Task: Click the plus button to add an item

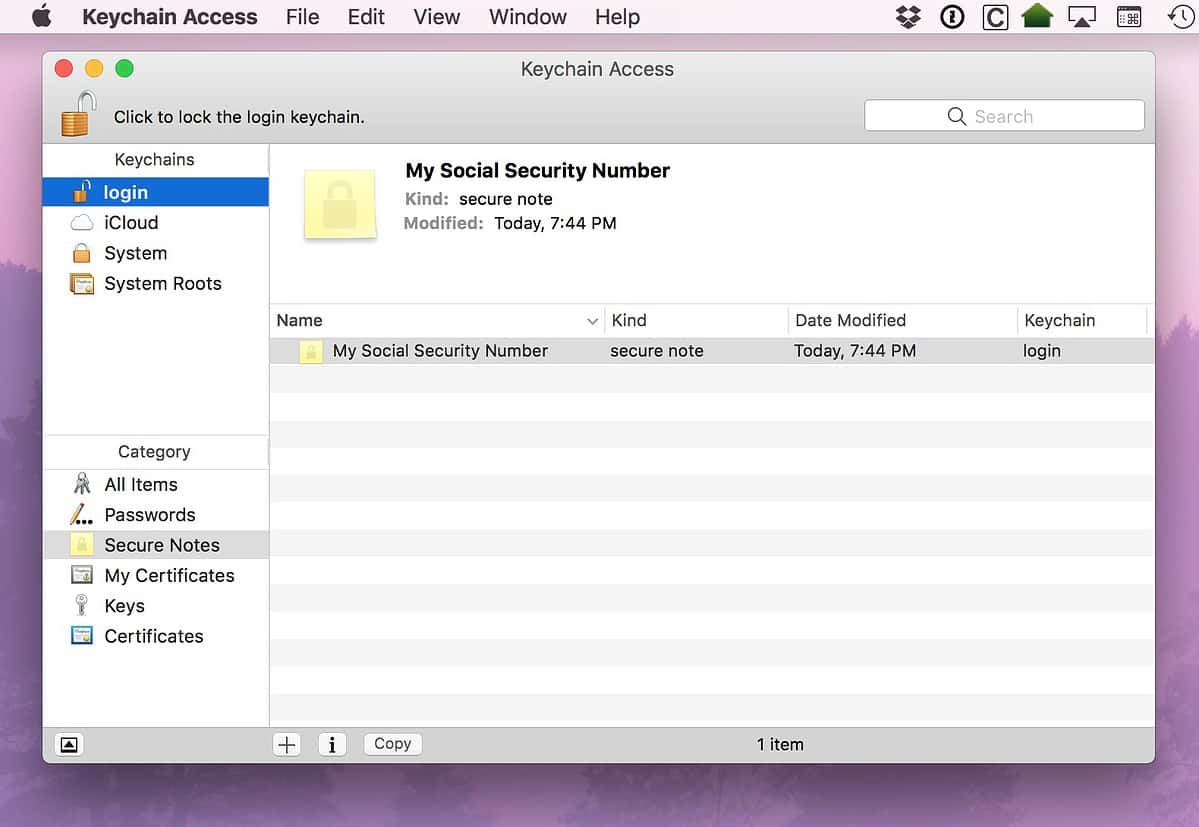Action: [x=287, y=744]
